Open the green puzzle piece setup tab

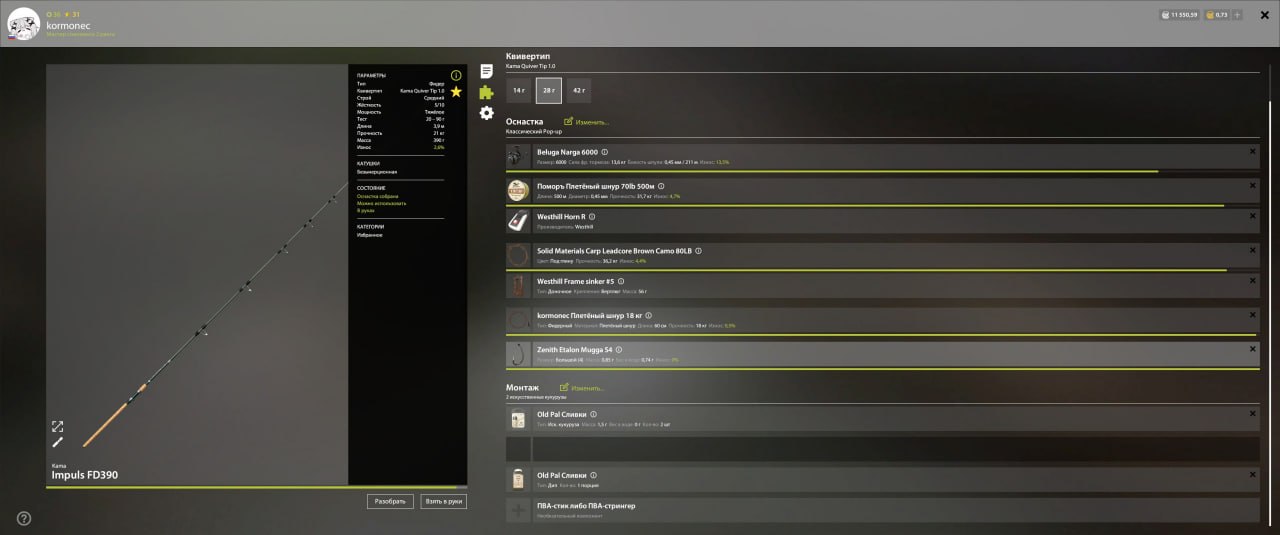486,92
